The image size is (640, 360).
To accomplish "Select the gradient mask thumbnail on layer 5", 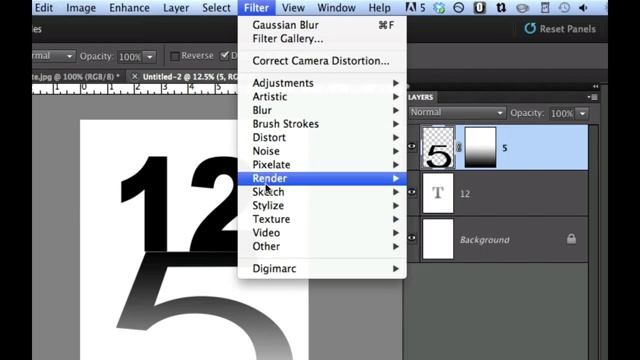I will pyautogui.click(x=480, y=147).
